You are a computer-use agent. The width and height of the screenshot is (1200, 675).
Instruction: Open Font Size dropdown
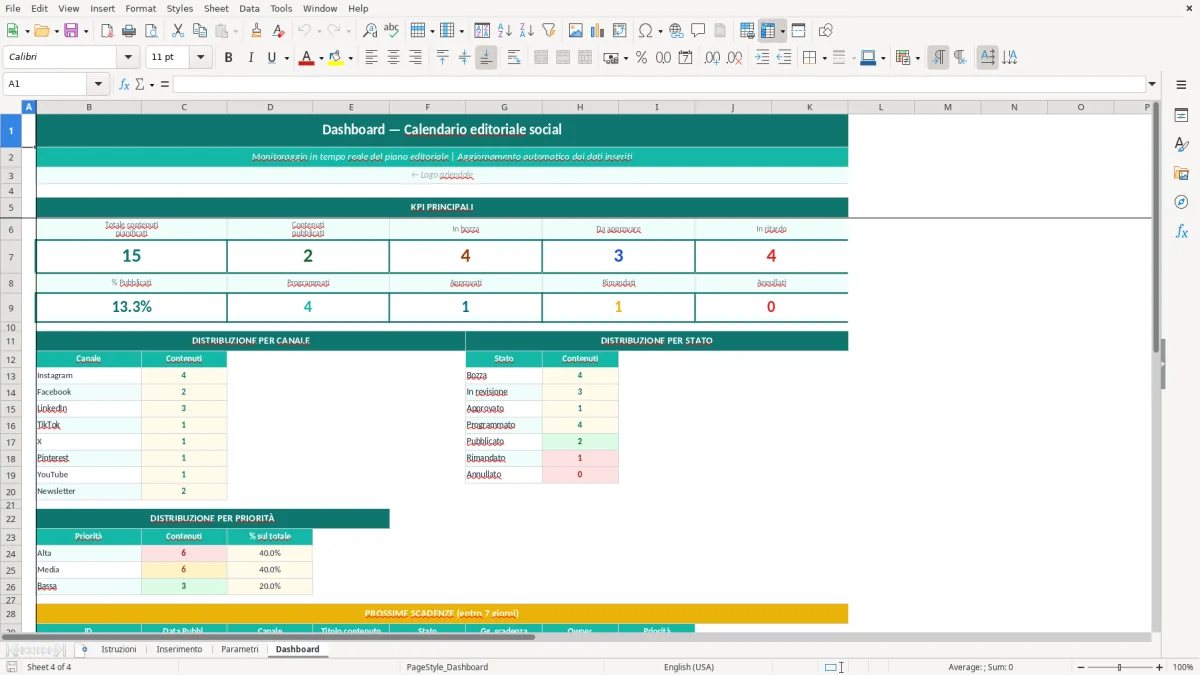pyautogui.click(x=201, y=58)
